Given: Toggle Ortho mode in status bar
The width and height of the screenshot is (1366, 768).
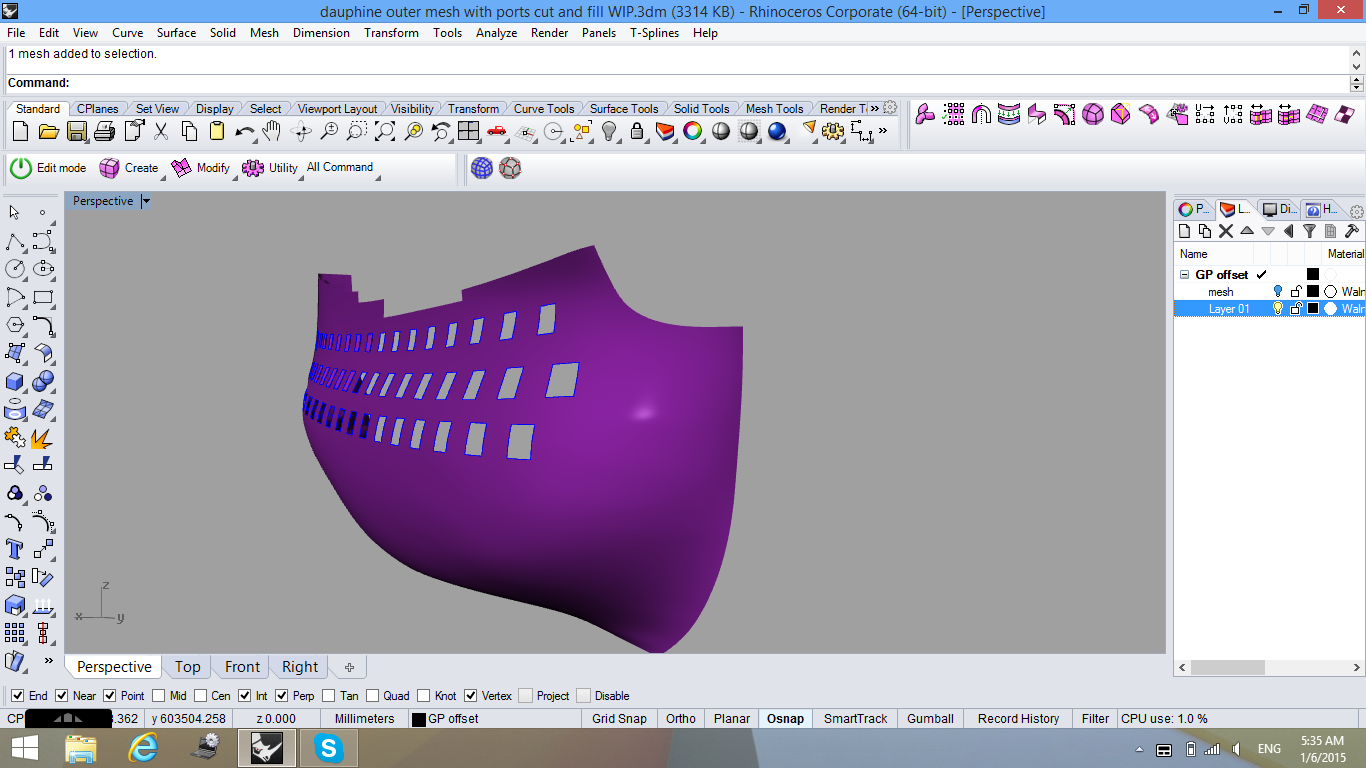Looking at the screenshot, I should tap(681, 718).
